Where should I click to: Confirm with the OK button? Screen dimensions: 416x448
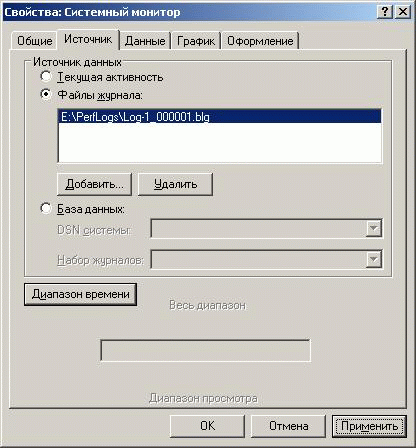[207, 426]
